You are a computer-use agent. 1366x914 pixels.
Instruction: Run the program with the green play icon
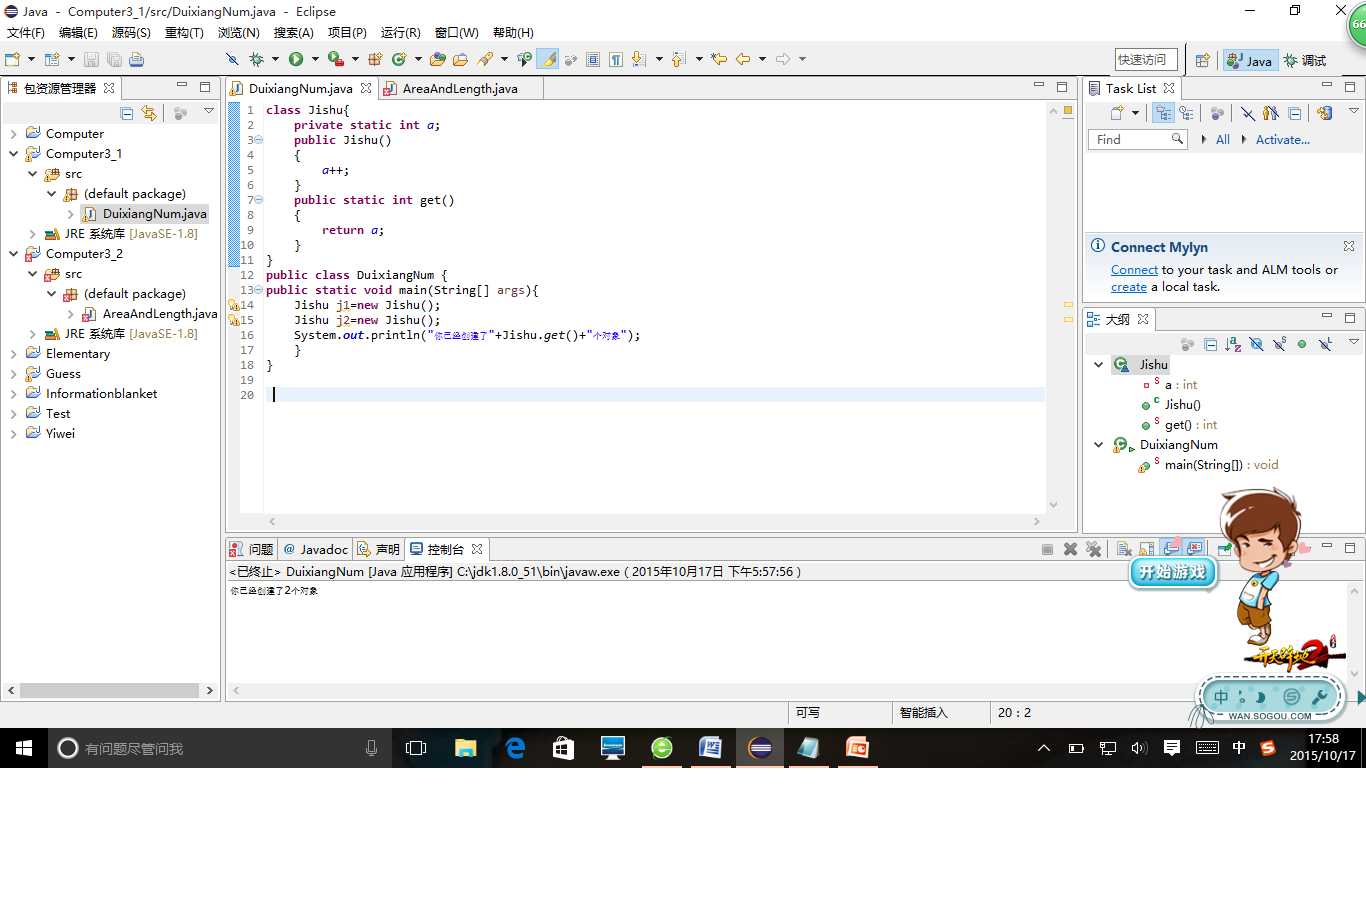pyautogui.click(x=296, y=60)
